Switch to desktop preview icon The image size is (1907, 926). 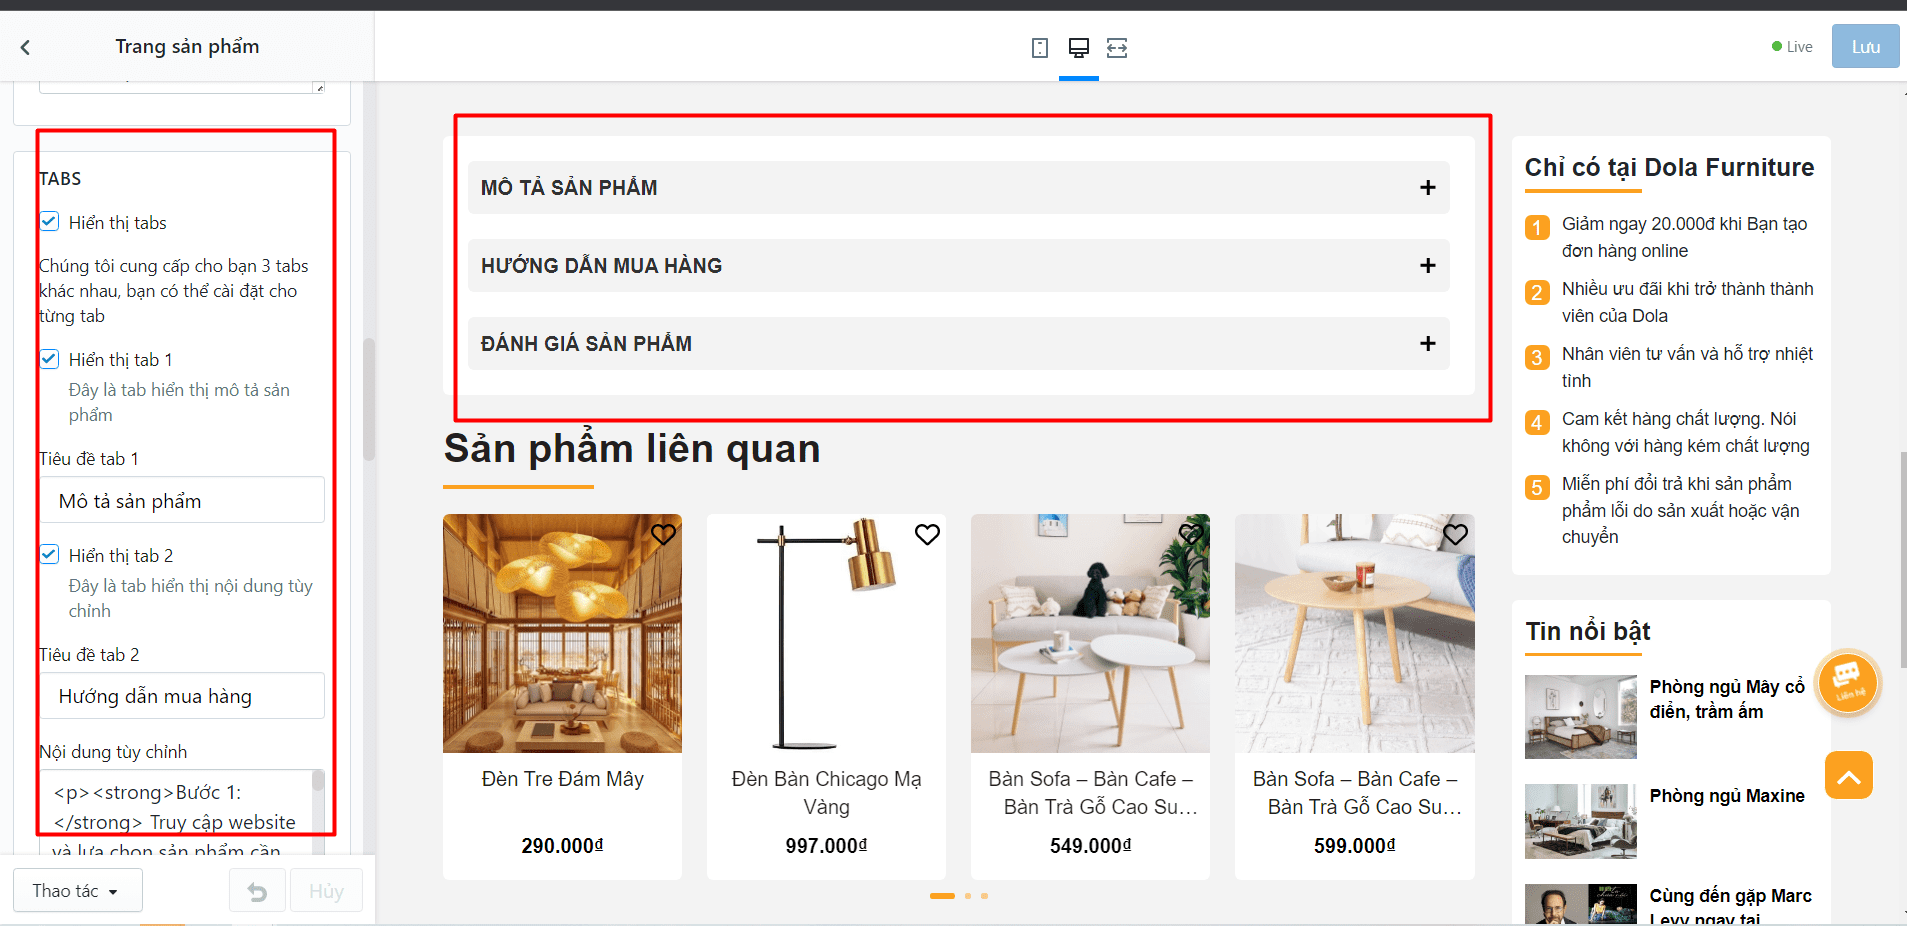1079,47
